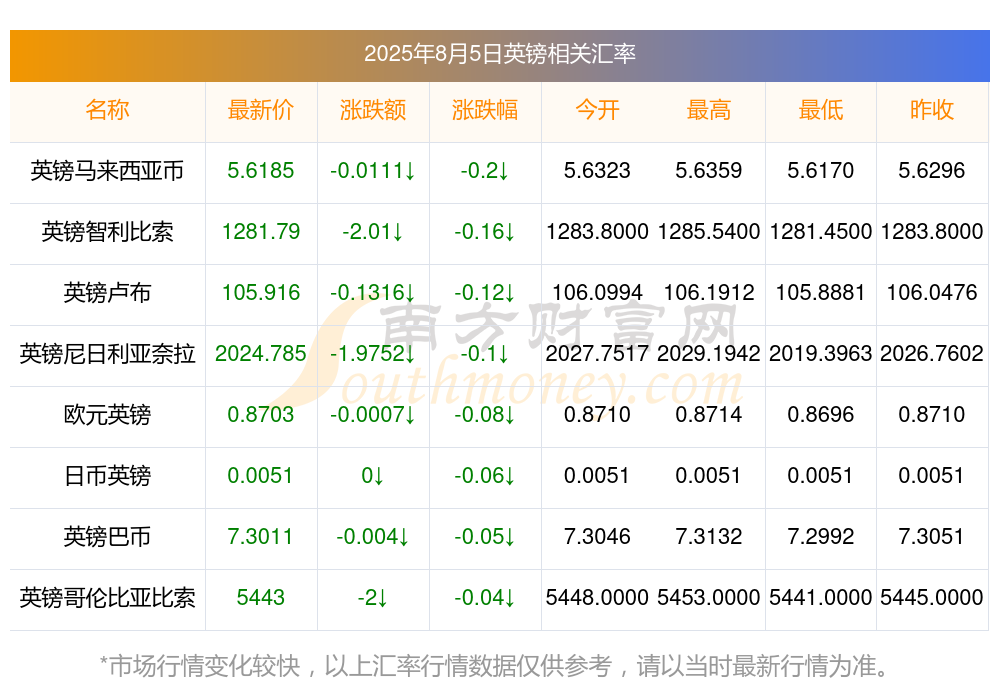Select the 英镑马来西亚币 row name

(x=107, y=170)
